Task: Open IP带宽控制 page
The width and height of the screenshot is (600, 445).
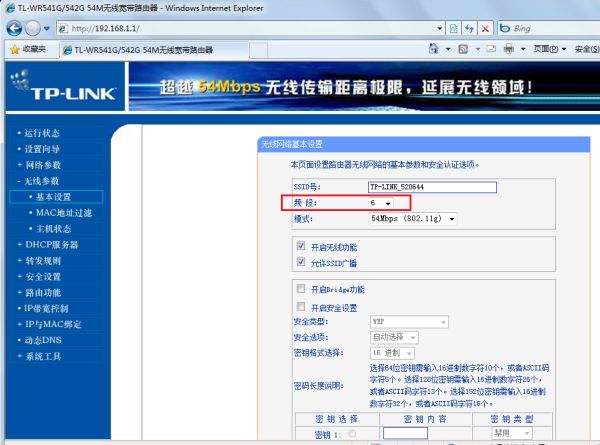Action: [x=46, y=308]
